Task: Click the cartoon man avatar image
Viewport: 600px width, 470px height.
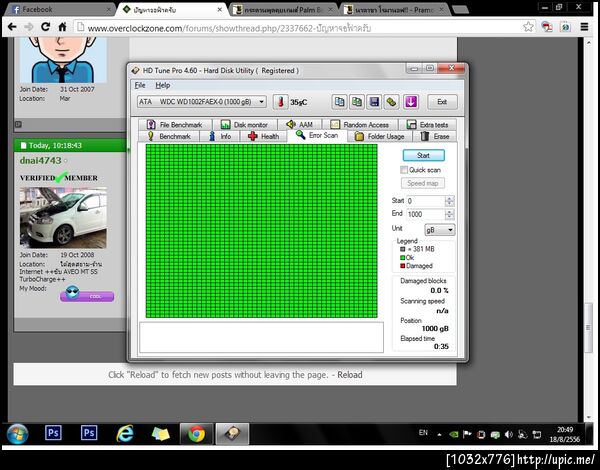Action: click(x=63, y=60)
